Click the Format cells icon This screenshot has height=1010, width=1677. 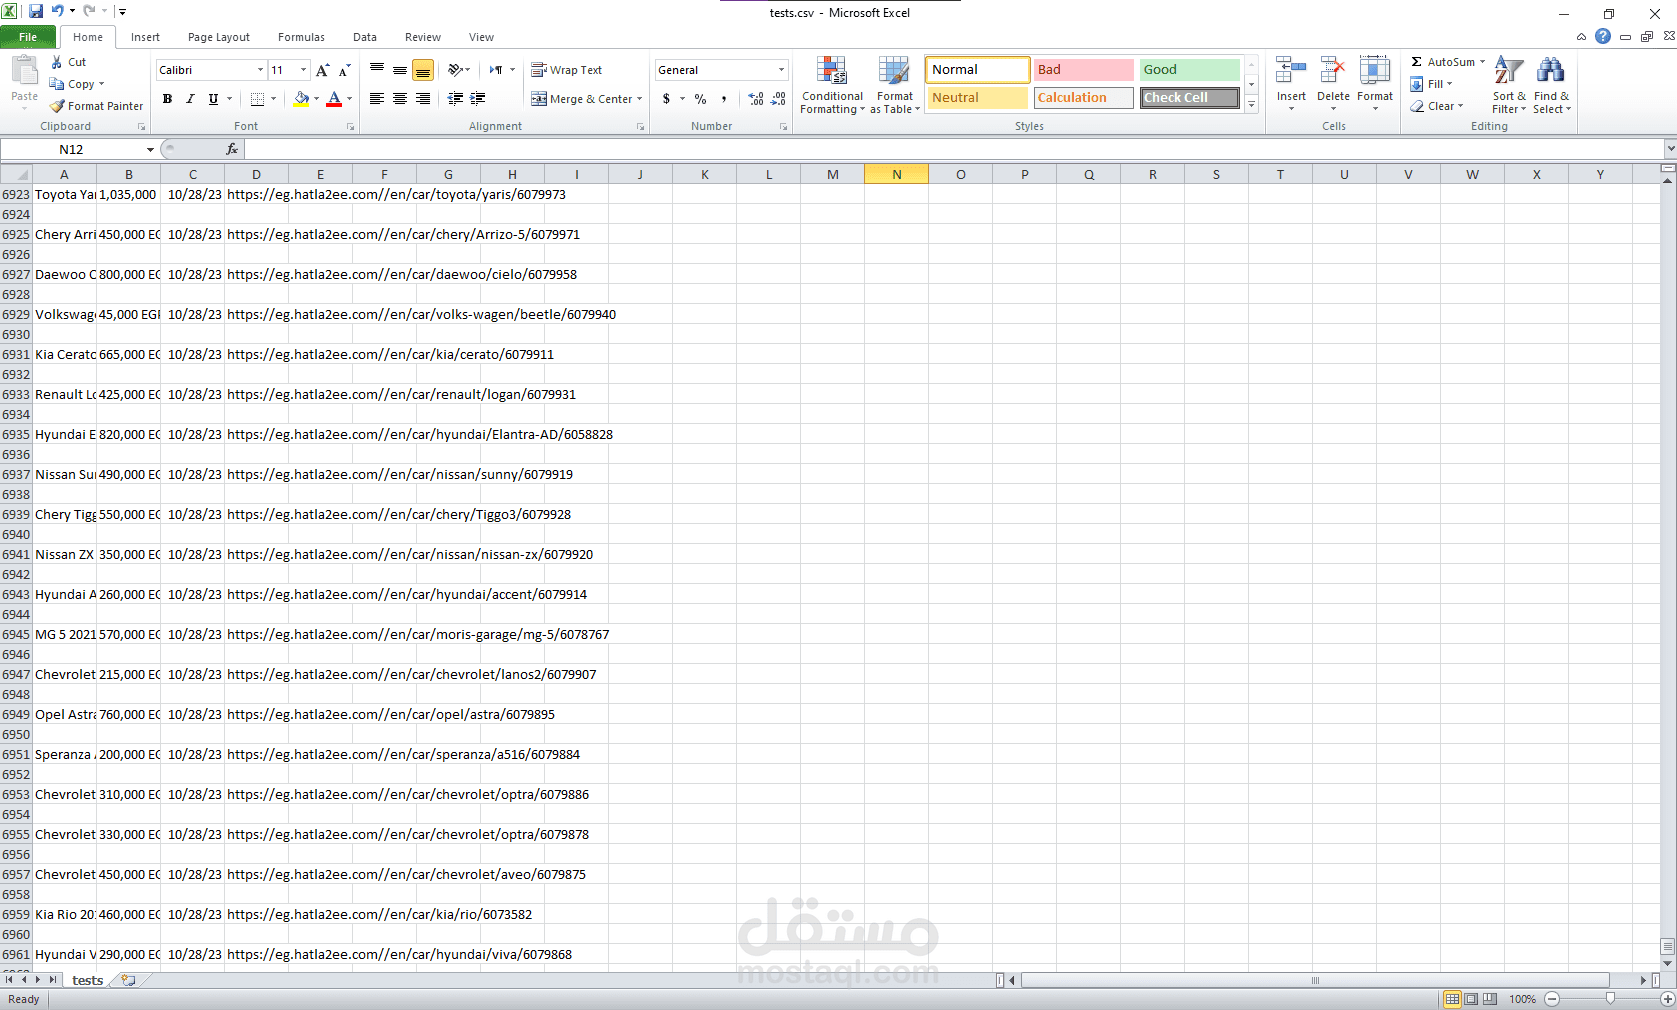(1375, 71)
